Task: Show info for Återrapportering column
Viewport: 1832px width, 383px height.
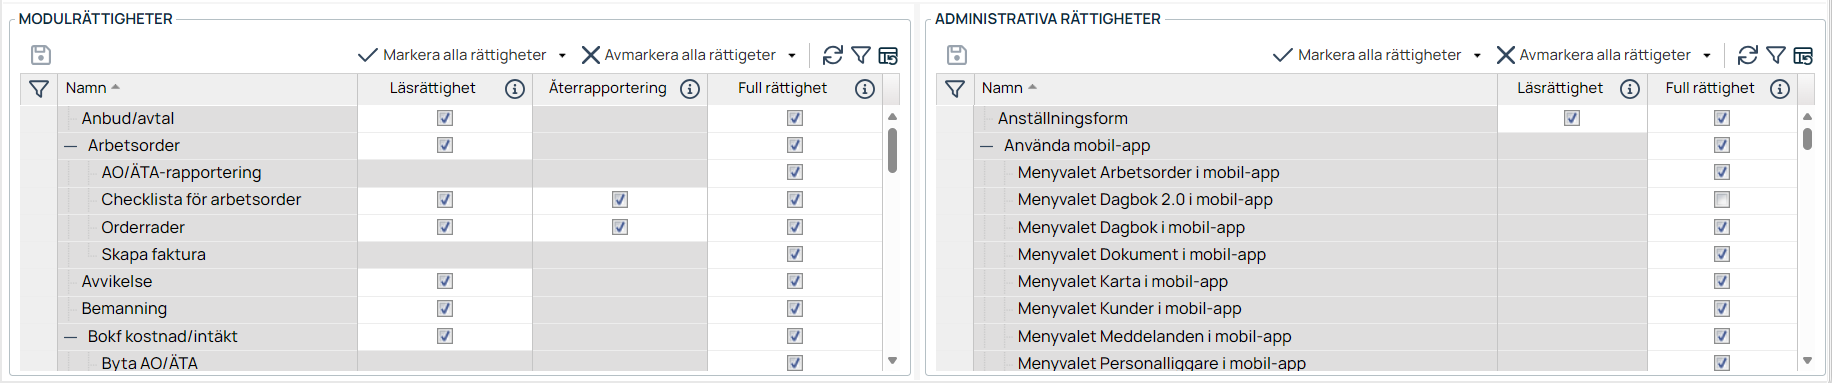Action: tap(690, 89)
